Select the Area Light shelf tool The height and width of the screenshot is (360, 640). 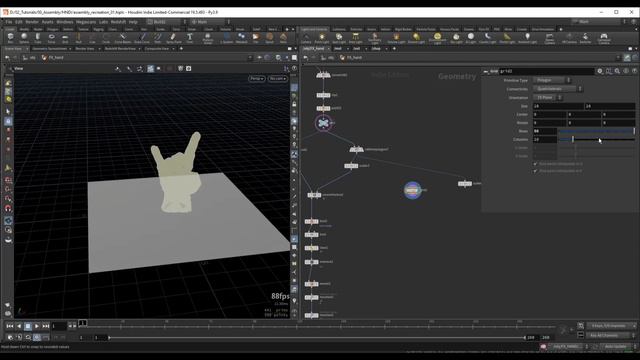click(356, 38)
